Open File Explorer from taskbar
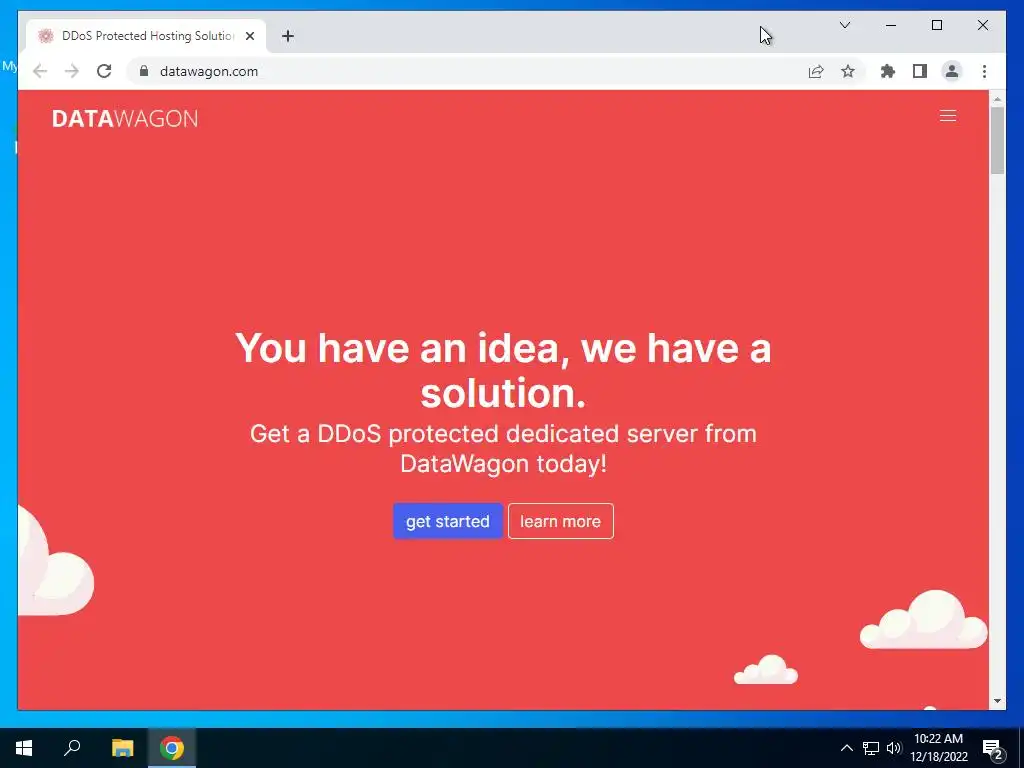 tap(122, 748)
